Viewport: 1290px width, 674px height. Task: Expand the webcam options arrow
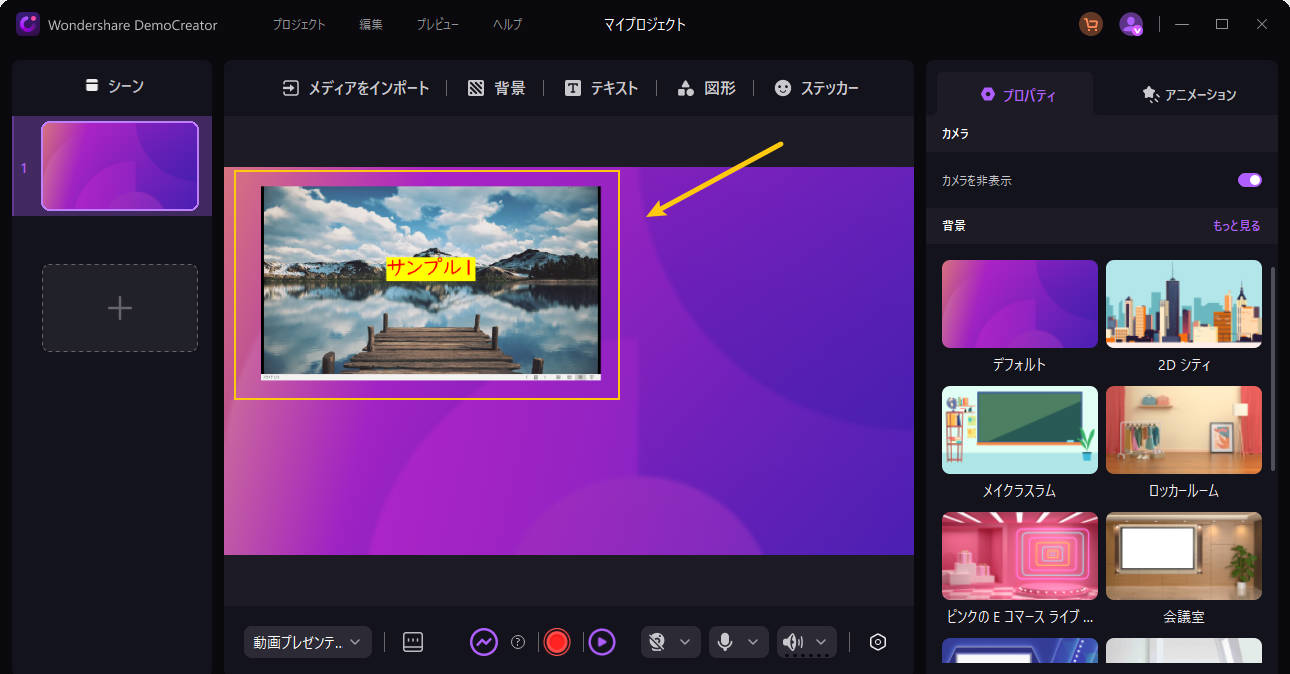(x=685, y=642)
